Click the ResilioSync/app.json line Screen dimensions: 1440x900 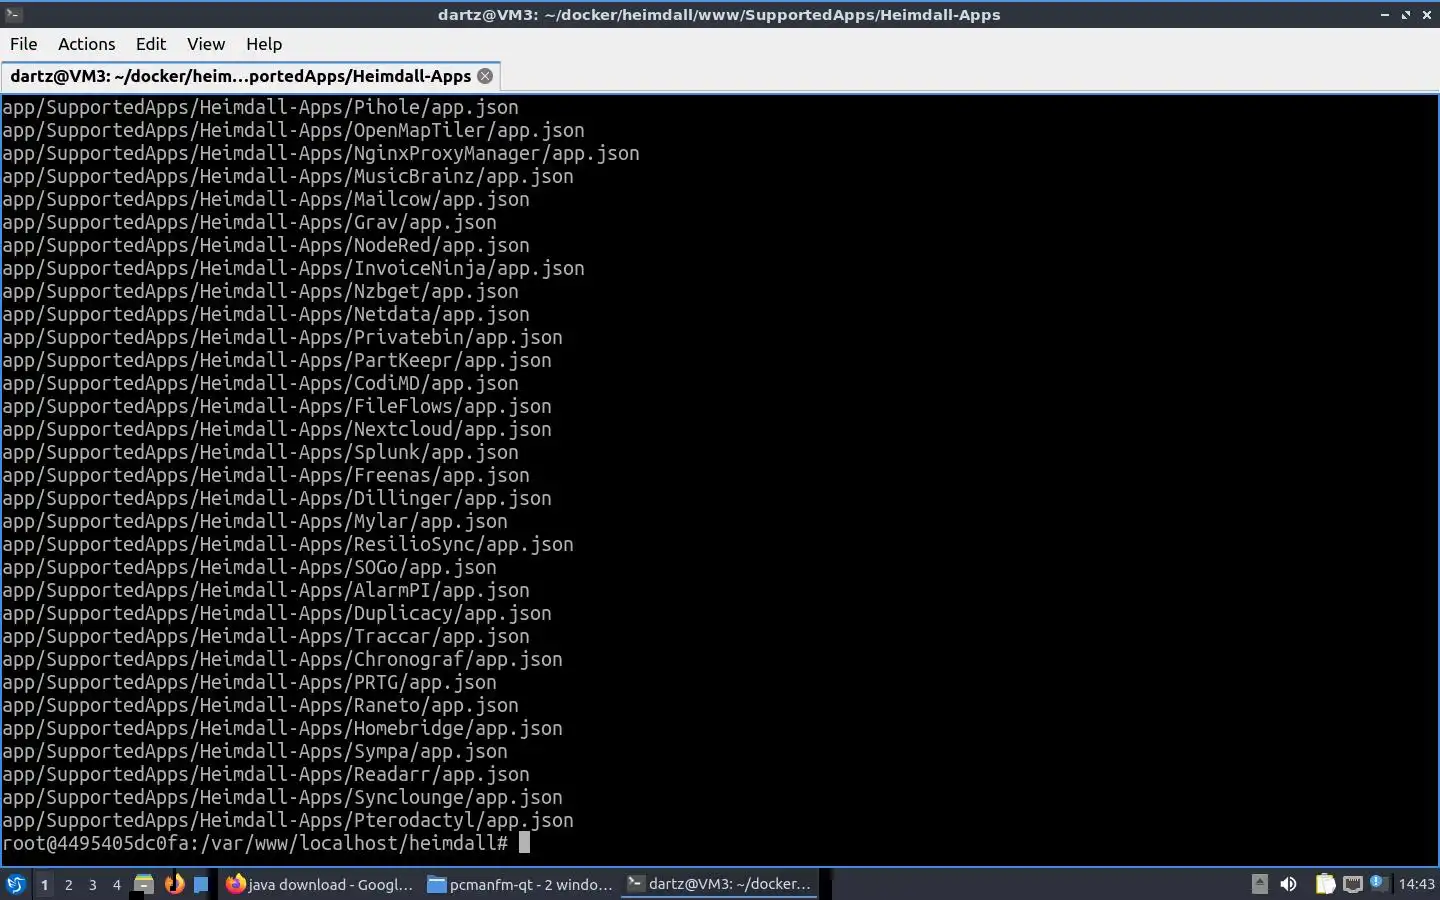point(288,544)
